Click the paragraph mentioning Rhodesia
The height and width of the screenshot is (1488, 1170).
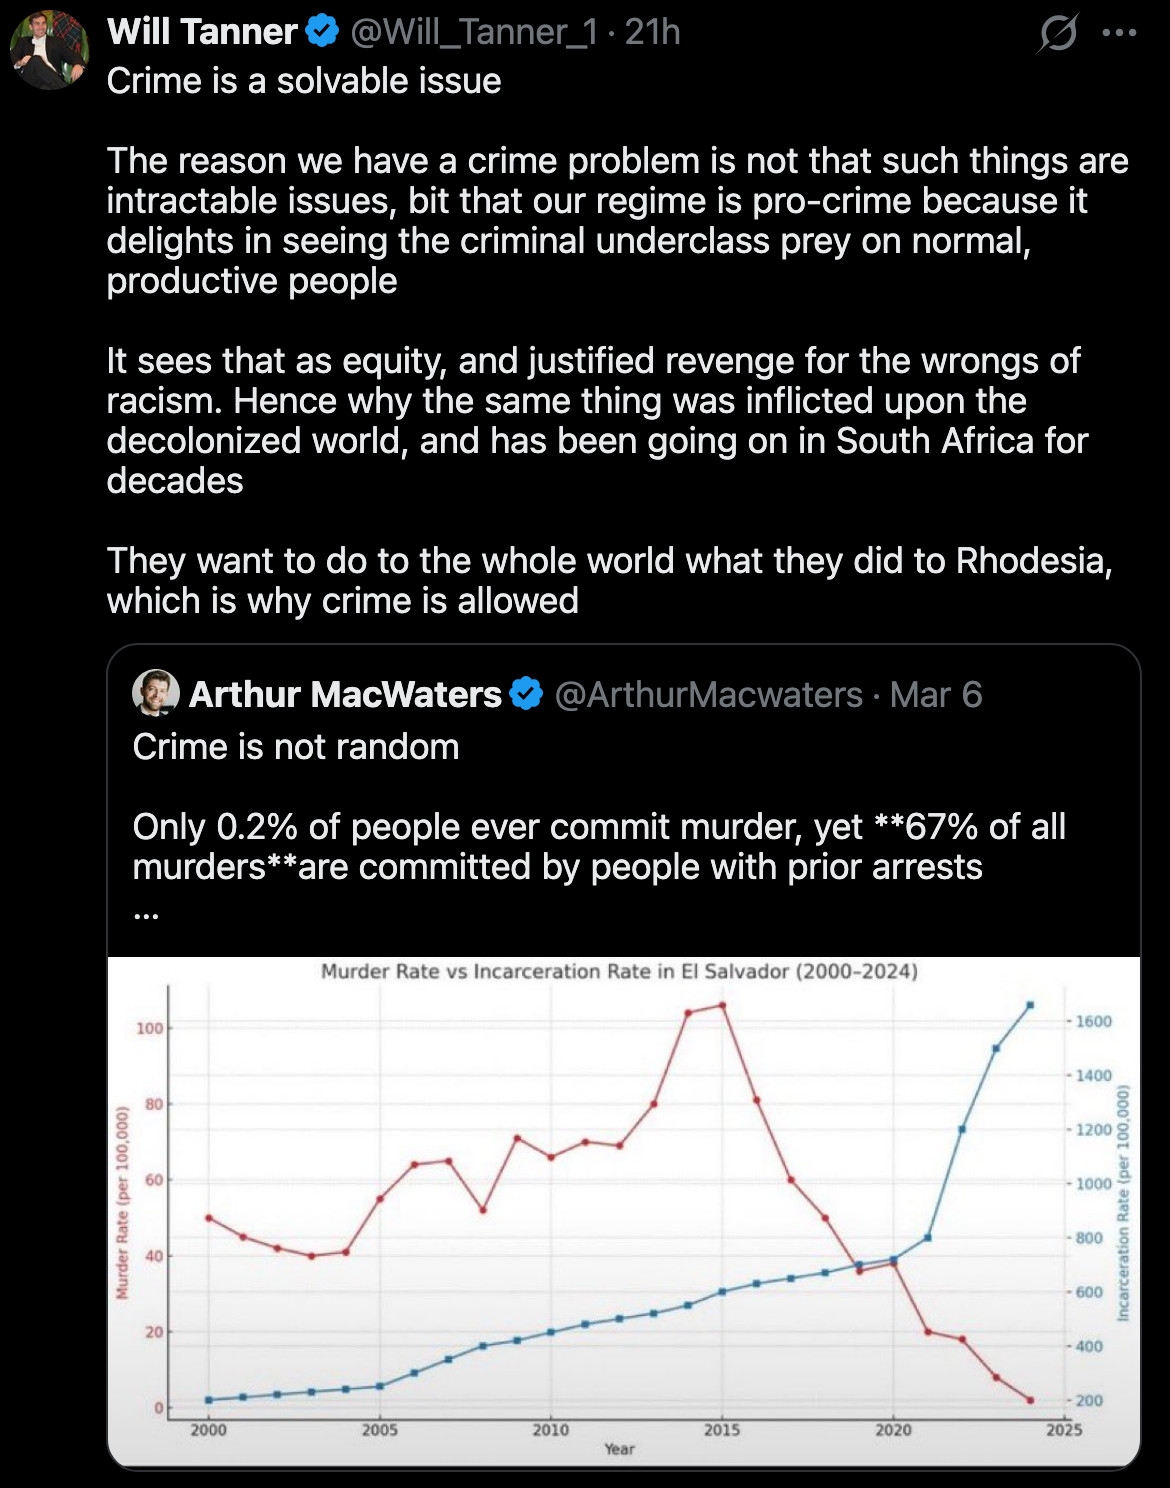click(x=609, y=580)
